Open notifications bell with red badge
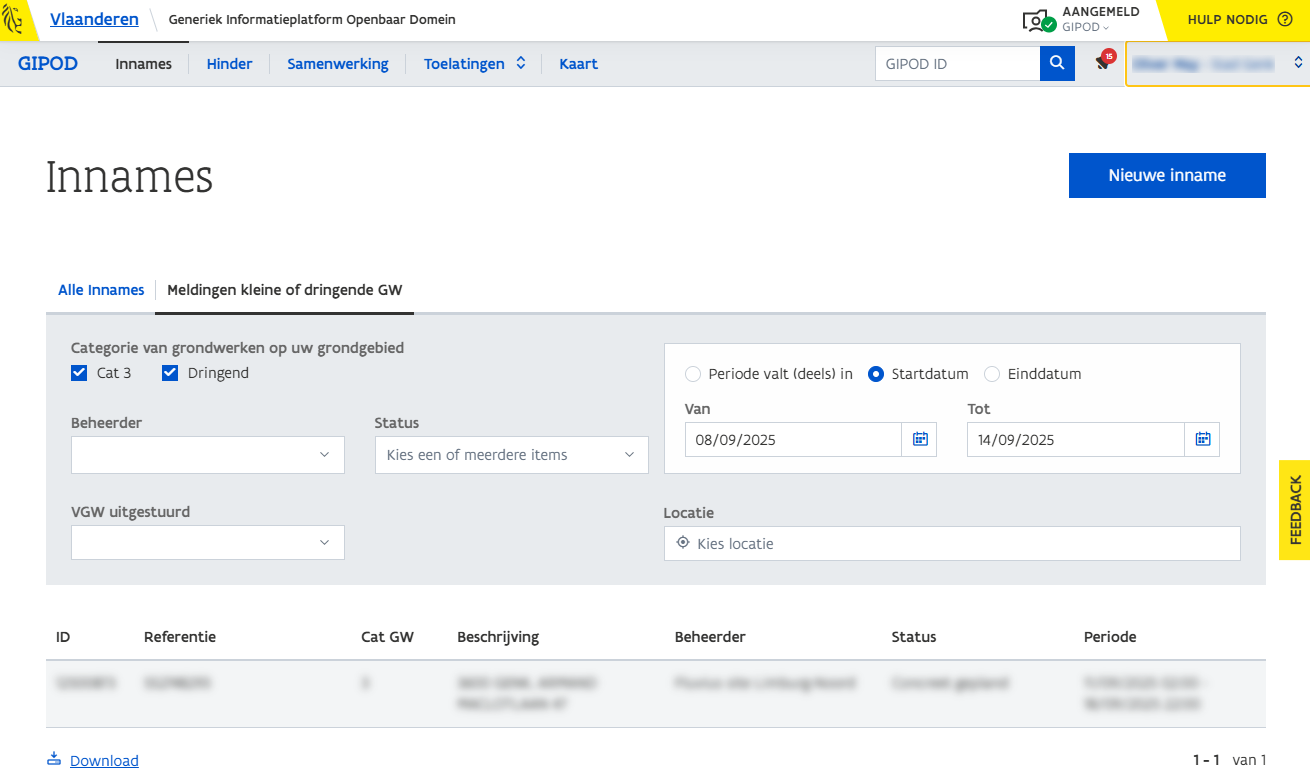This screenshot has width=1310, height=780. [x=1103, y=63]
